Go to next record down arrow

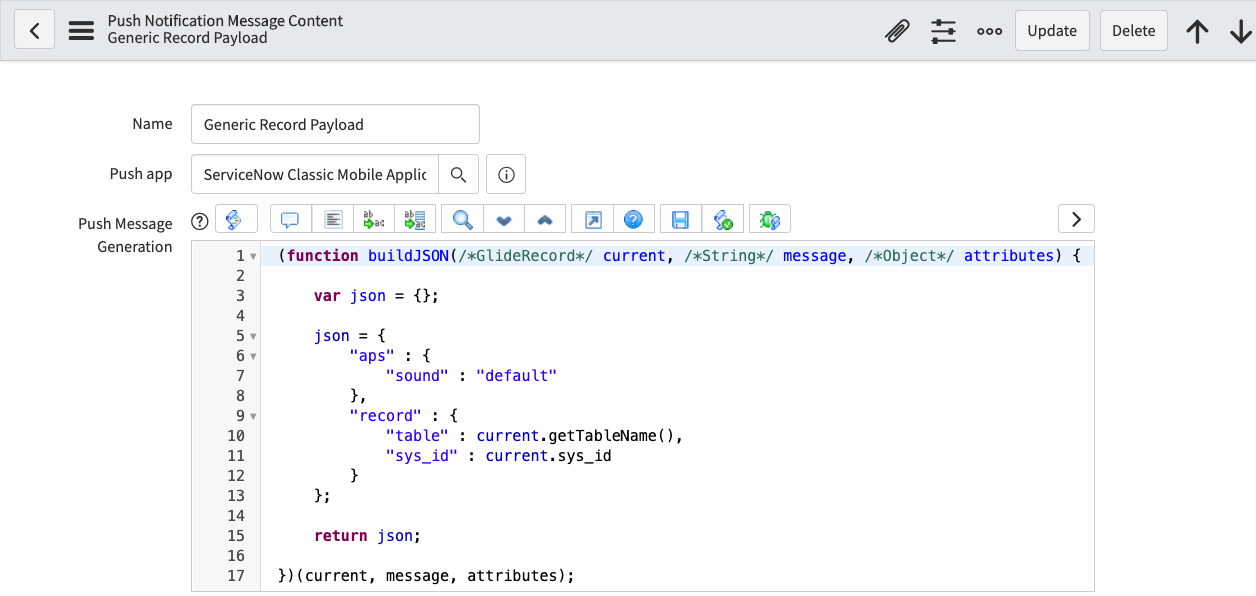tap(1240, 31)
